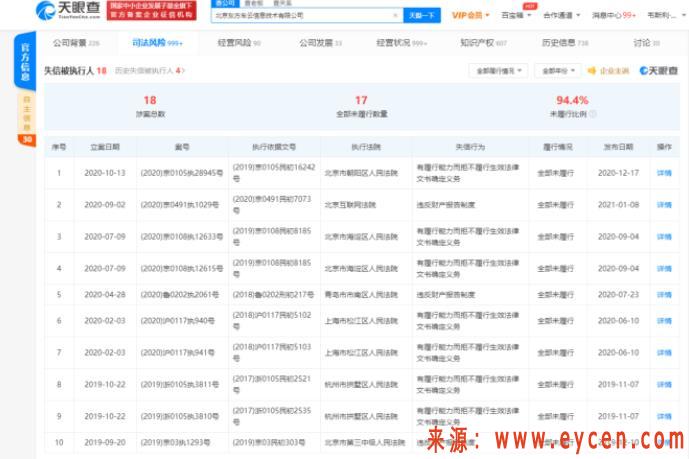The image size is (689, 459).
Task: Click case number (2020)京0491执1029号
Action: pos(179,205)
